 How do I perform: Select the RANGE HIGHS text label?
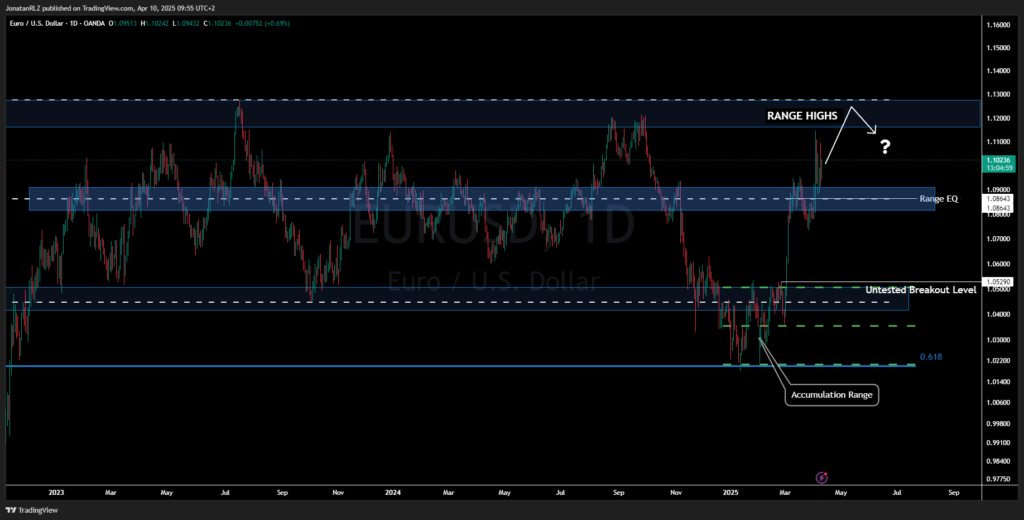pyautogui.click(x=802, y=116)
